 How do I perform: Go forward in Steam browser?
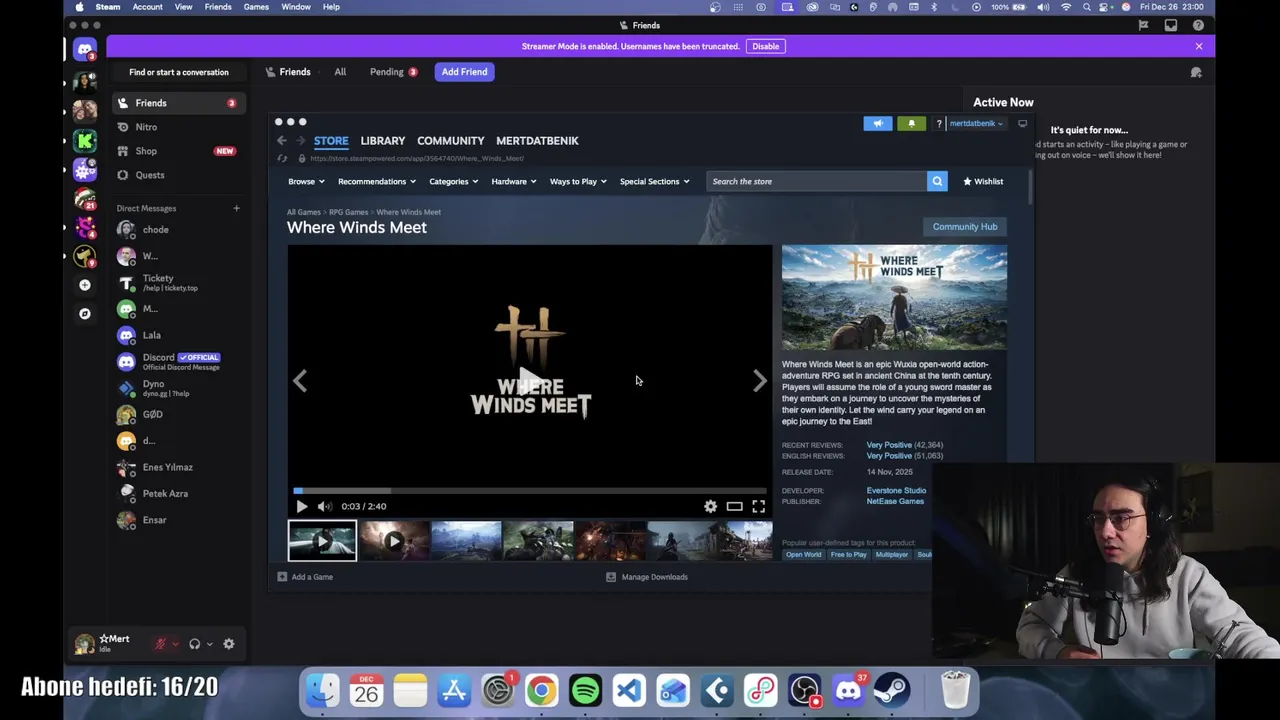point(300,141)
